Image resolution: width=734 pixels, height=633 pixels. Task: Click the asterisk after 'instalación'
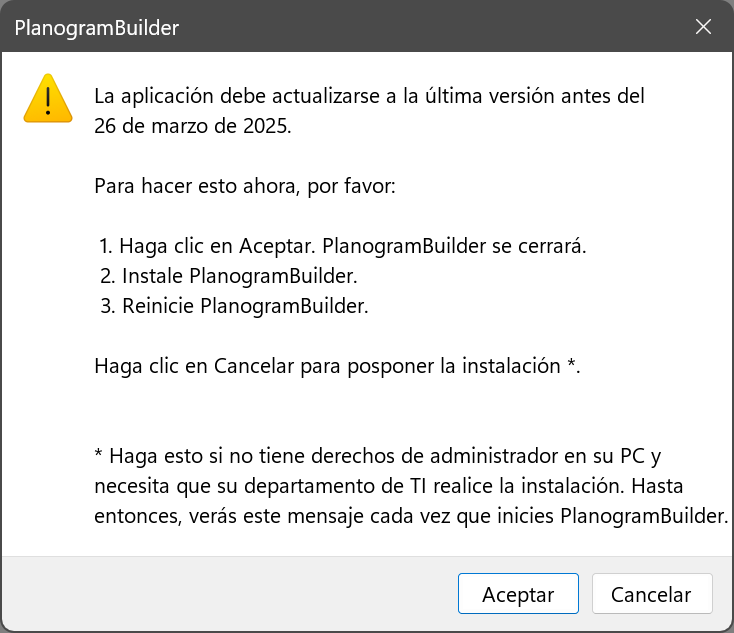pyautogui.click(x=573, y=365)
